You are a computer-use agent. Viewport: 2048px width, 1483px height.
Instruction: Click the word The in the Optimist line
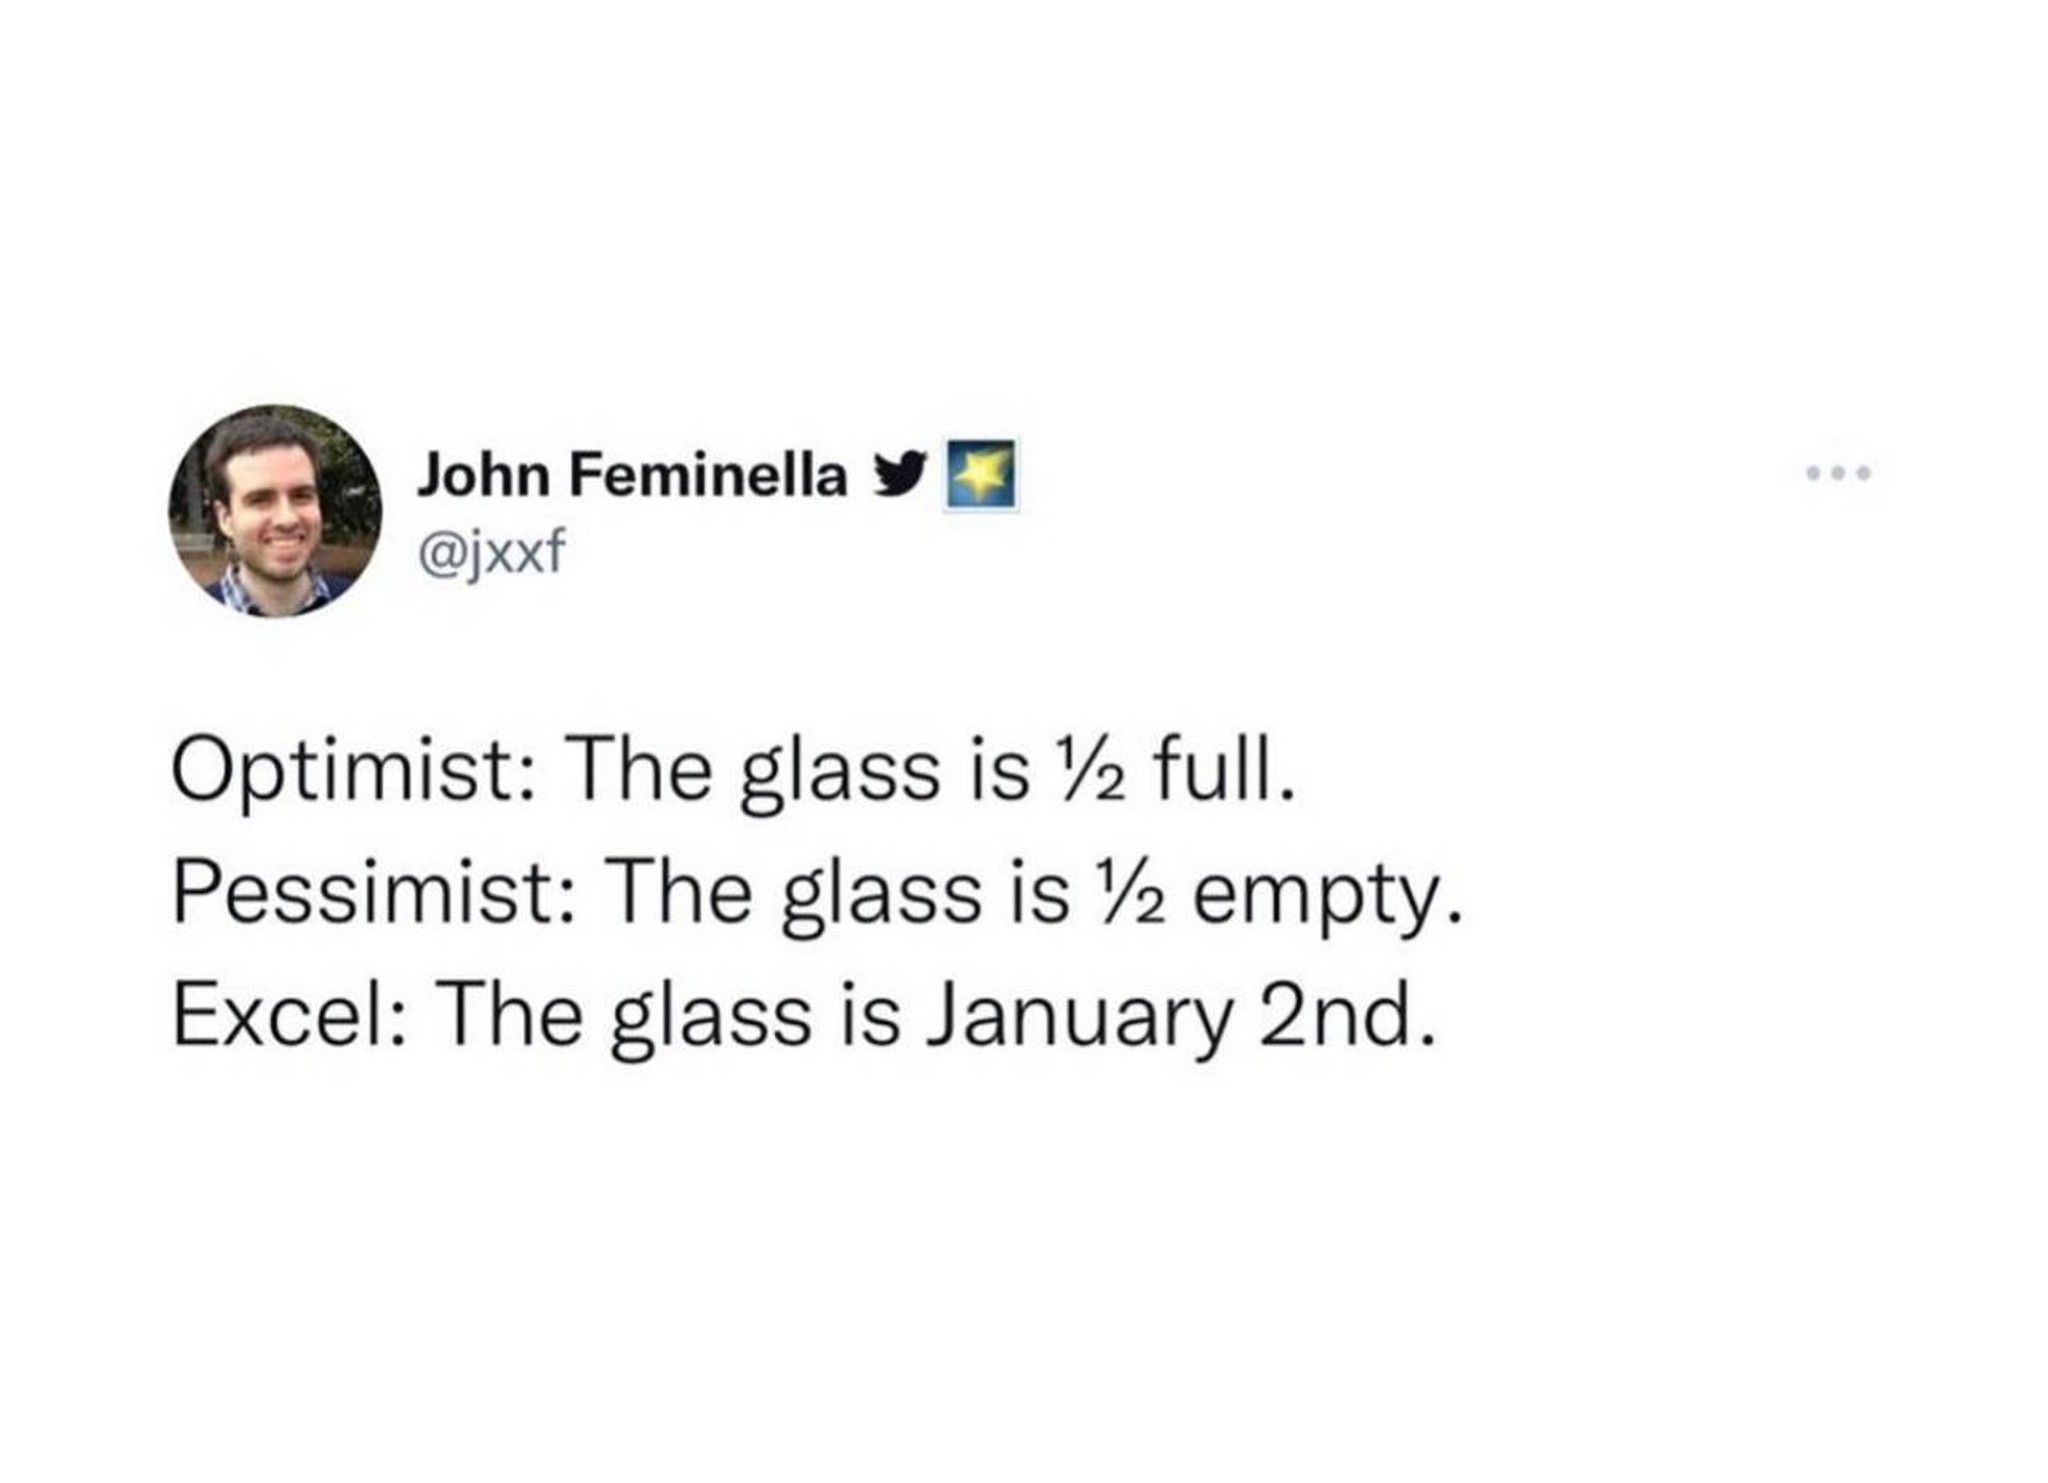[x=640, y=769]
